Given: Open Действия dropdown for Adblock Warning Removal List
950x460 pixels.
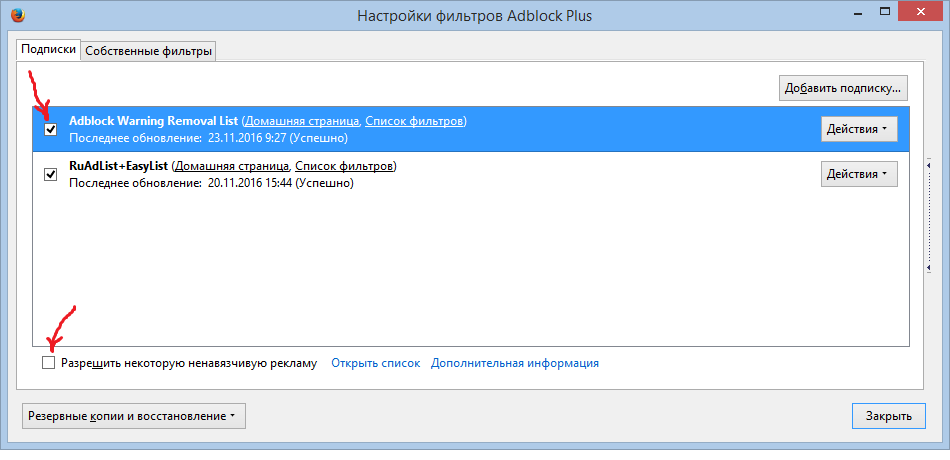Looking at the screenshot, I should 859,129.
